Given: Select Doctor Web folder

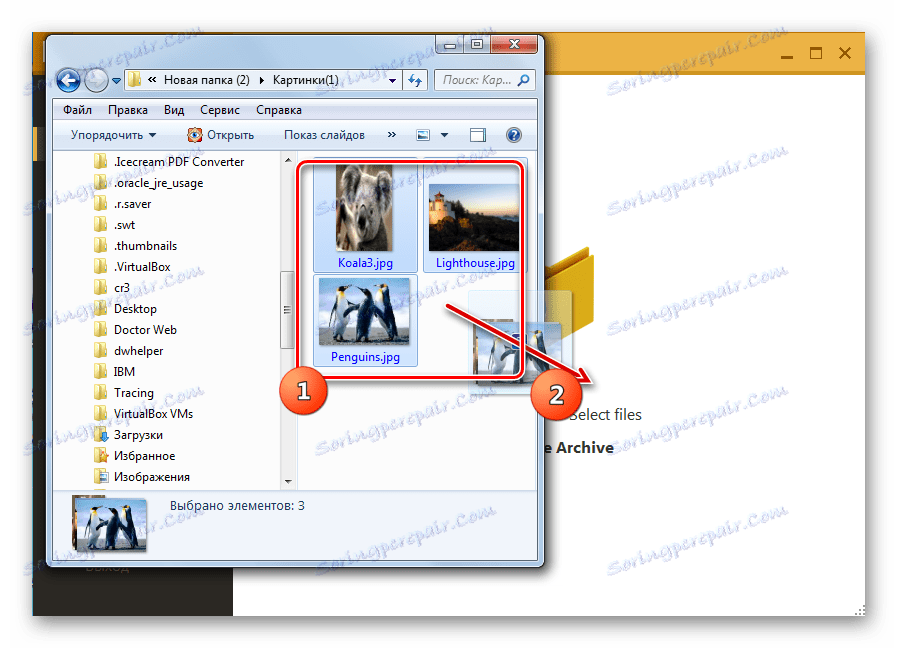Looking at the screenshot, I should click(x=145, y=330).
